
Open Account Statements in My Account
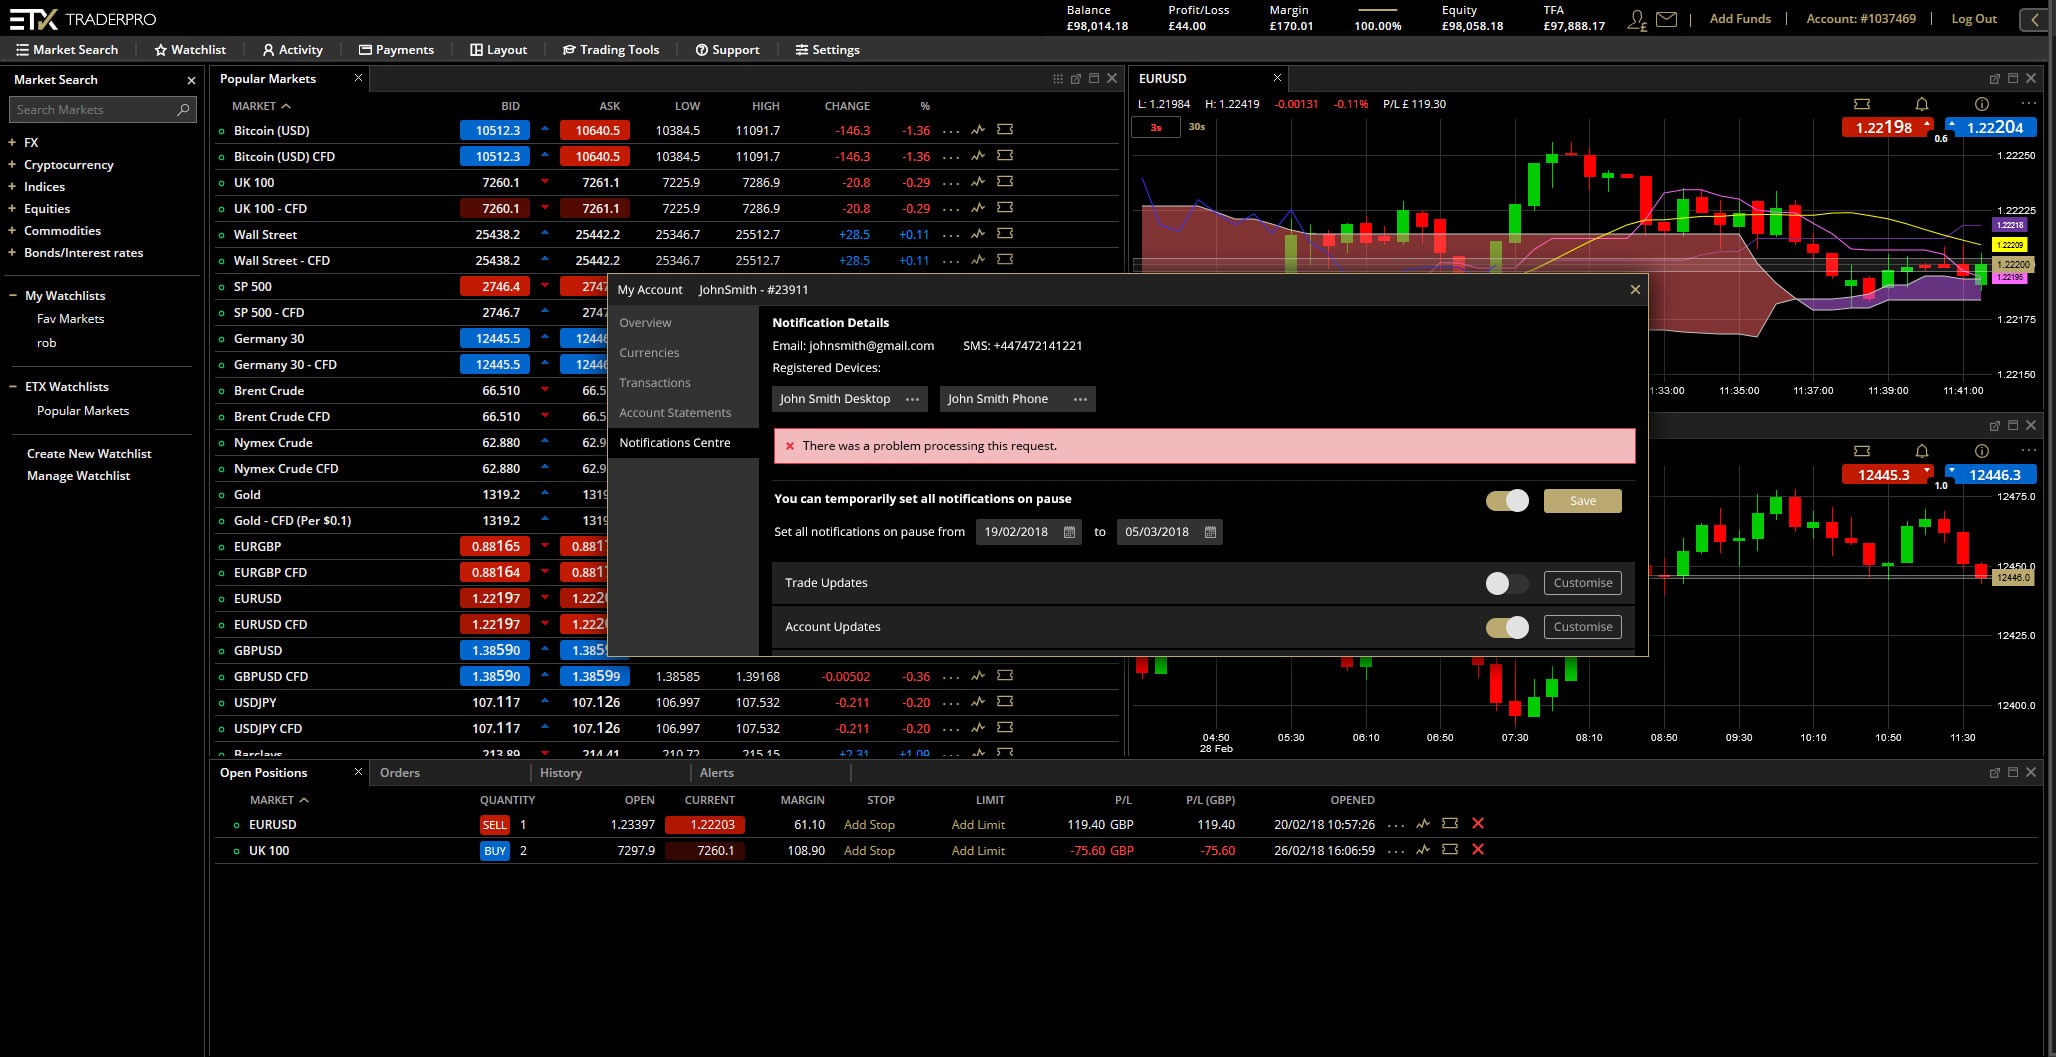click(x=675, y=413)
